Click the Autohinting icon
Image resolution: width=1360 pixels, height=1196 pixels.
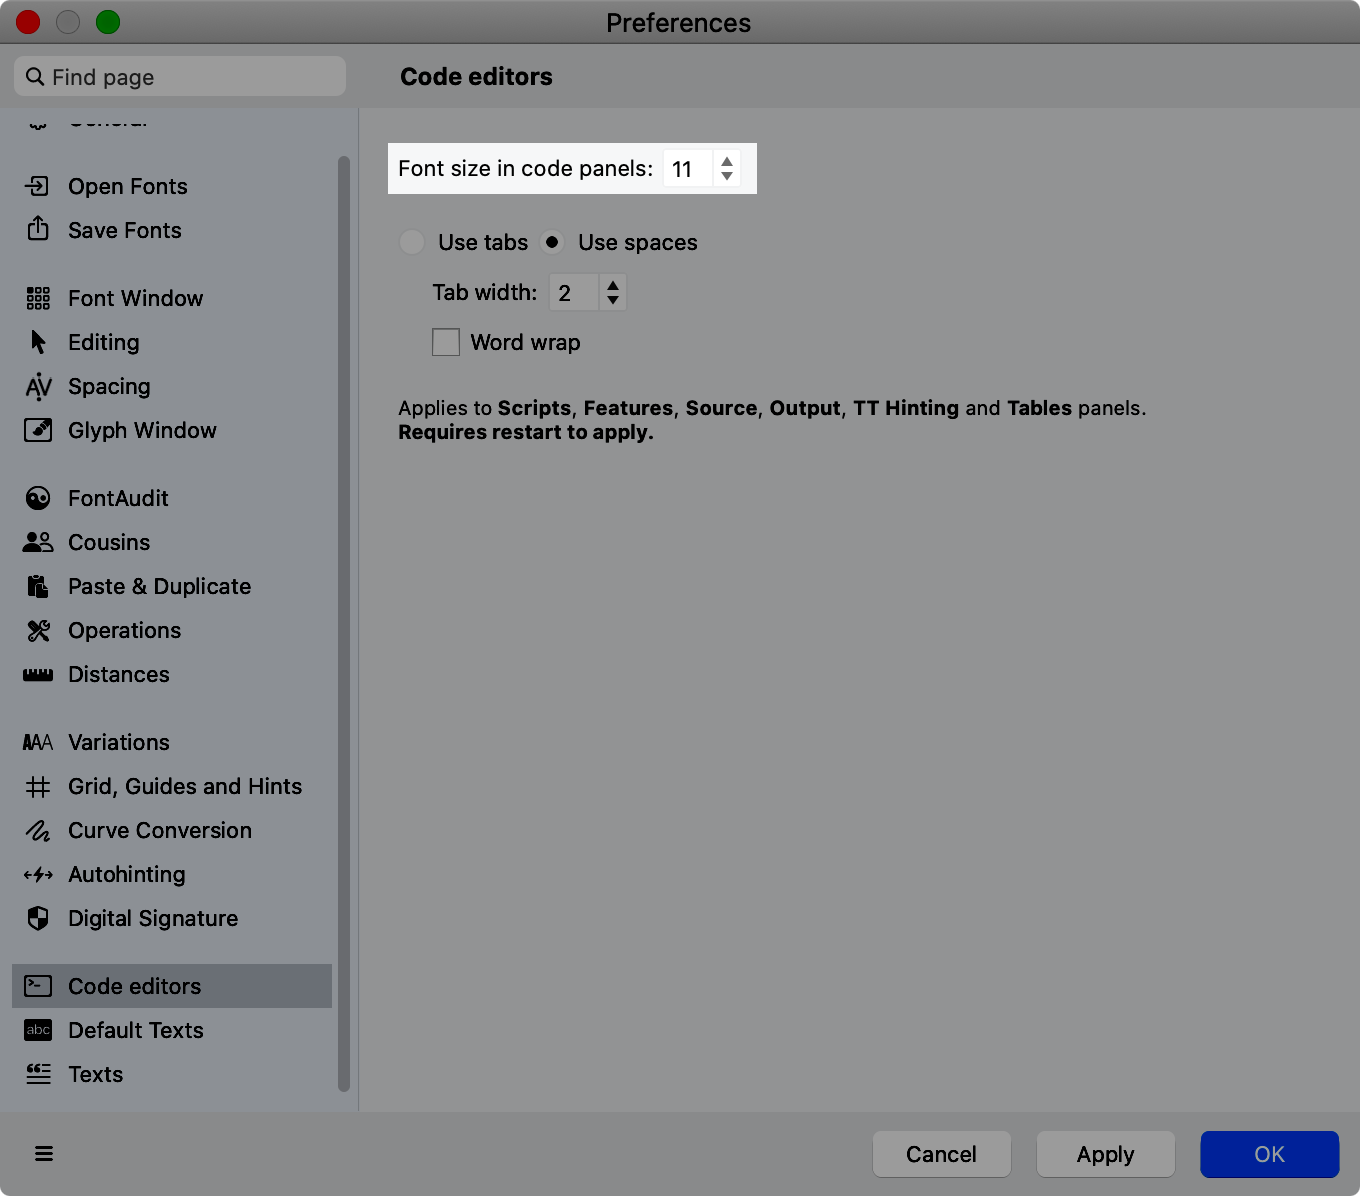click(x=38, y=875)
